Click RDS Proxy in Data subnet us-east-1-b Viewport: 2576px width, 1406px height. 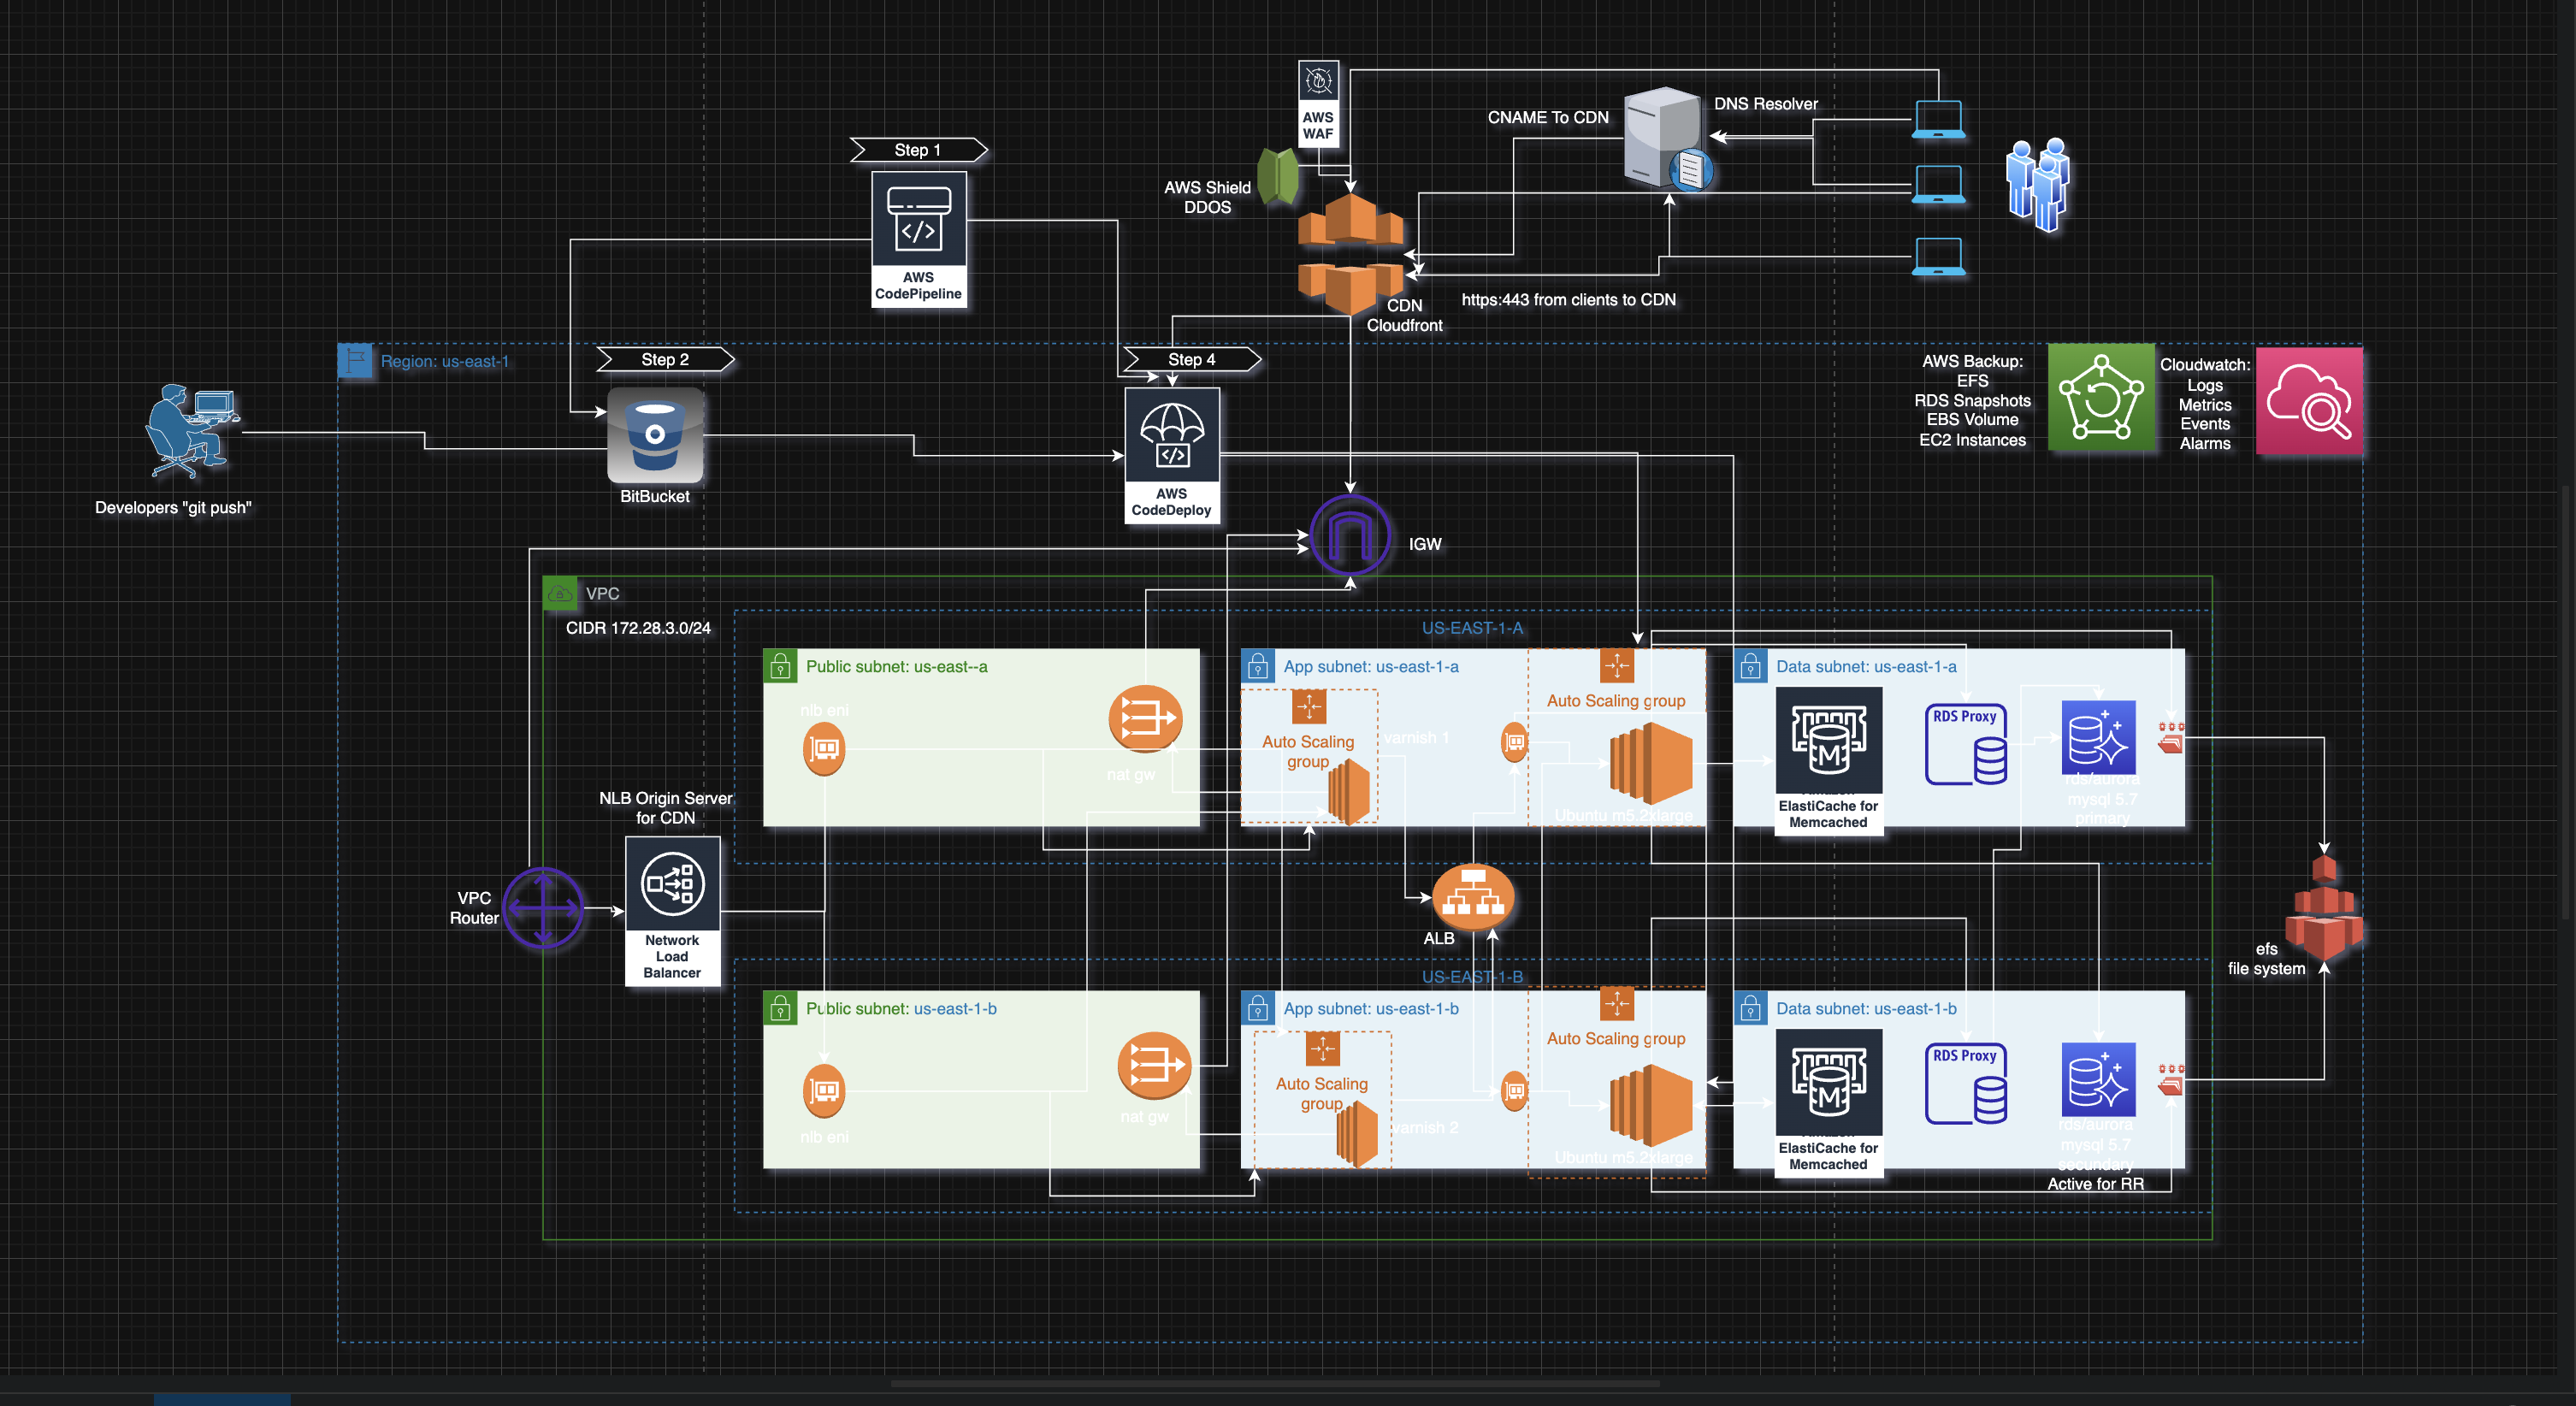(x=1965, y=1083)
